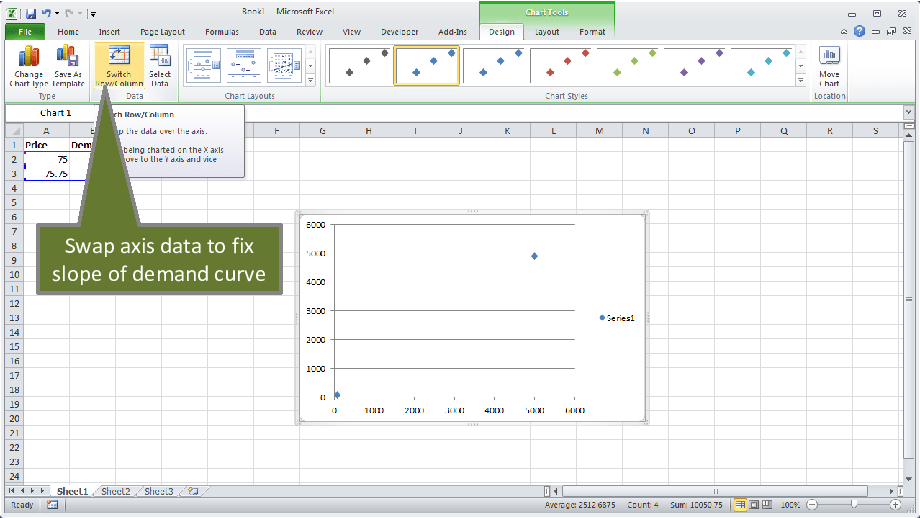The width and height of the screenshot is (920, 518).
Task: Switch to the Add-Ins tab
Action: [x=452, y=32]
